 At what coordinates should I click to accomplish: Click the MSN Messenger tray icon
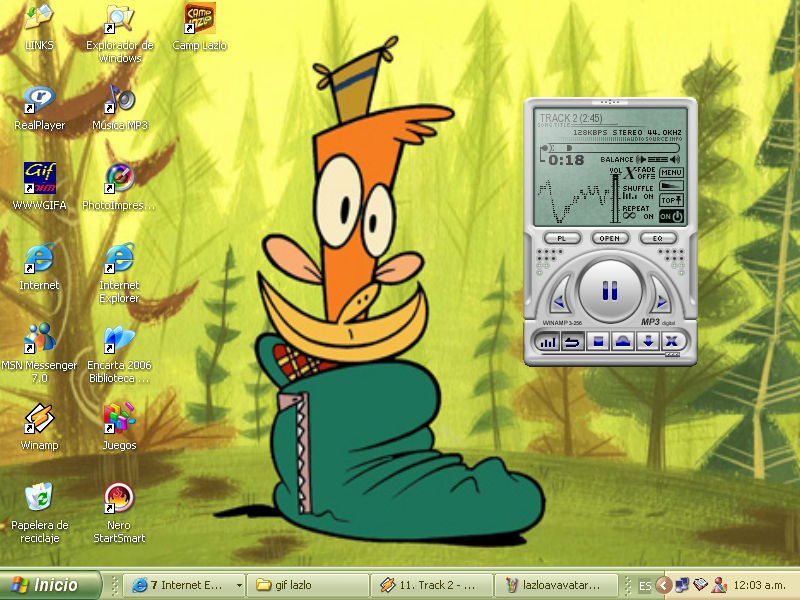coord(719,585)
